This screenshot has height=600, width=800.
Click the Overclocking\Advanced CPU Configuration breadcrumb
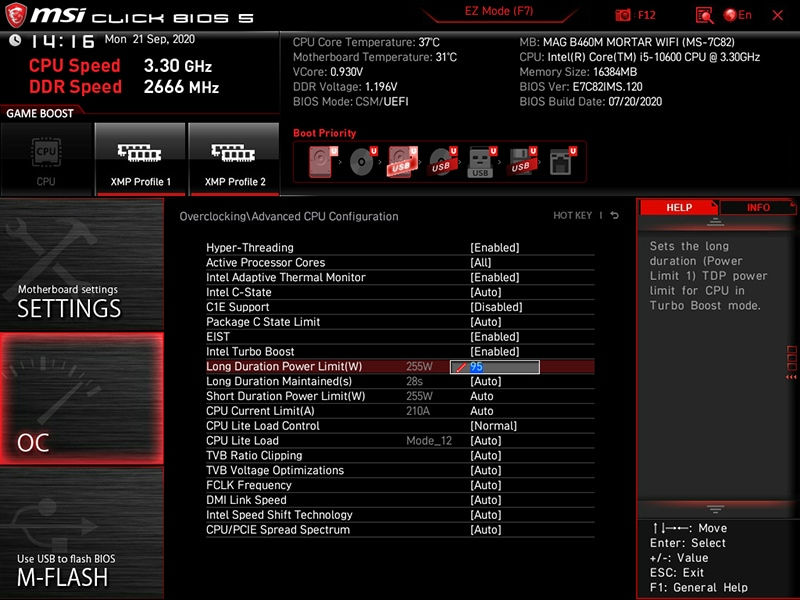click(289, 216)
